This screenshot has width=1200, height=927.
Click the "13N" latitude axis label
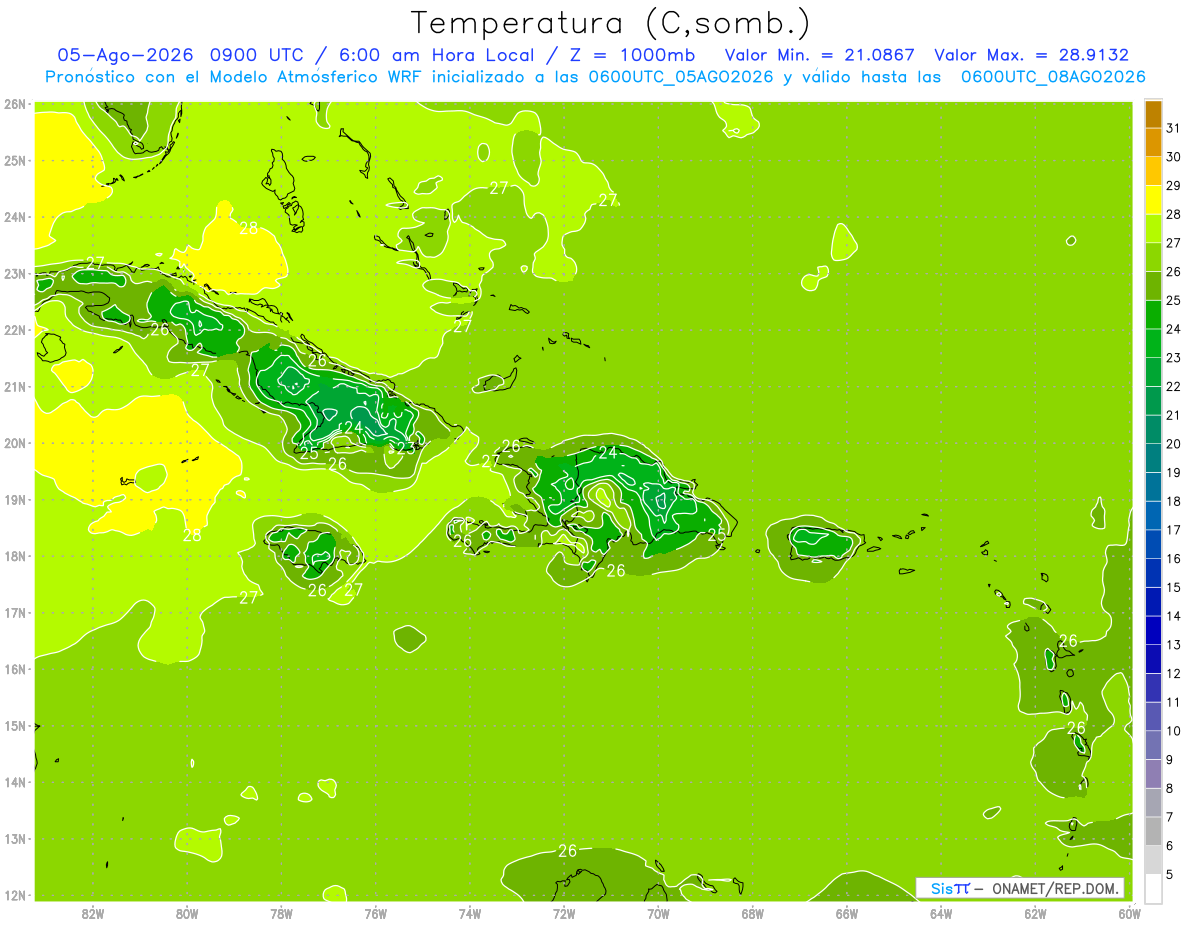coord(15,839)
